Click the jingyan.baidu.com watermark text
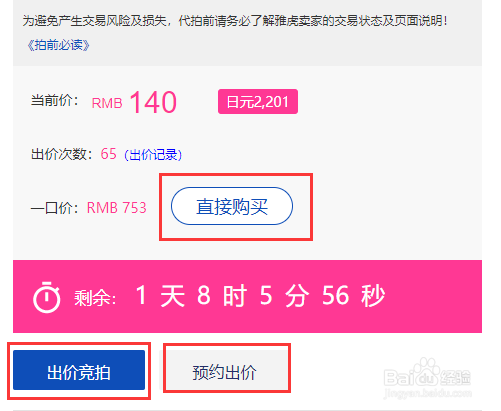Viewport: 501px width, 411px height. (427, 392)
